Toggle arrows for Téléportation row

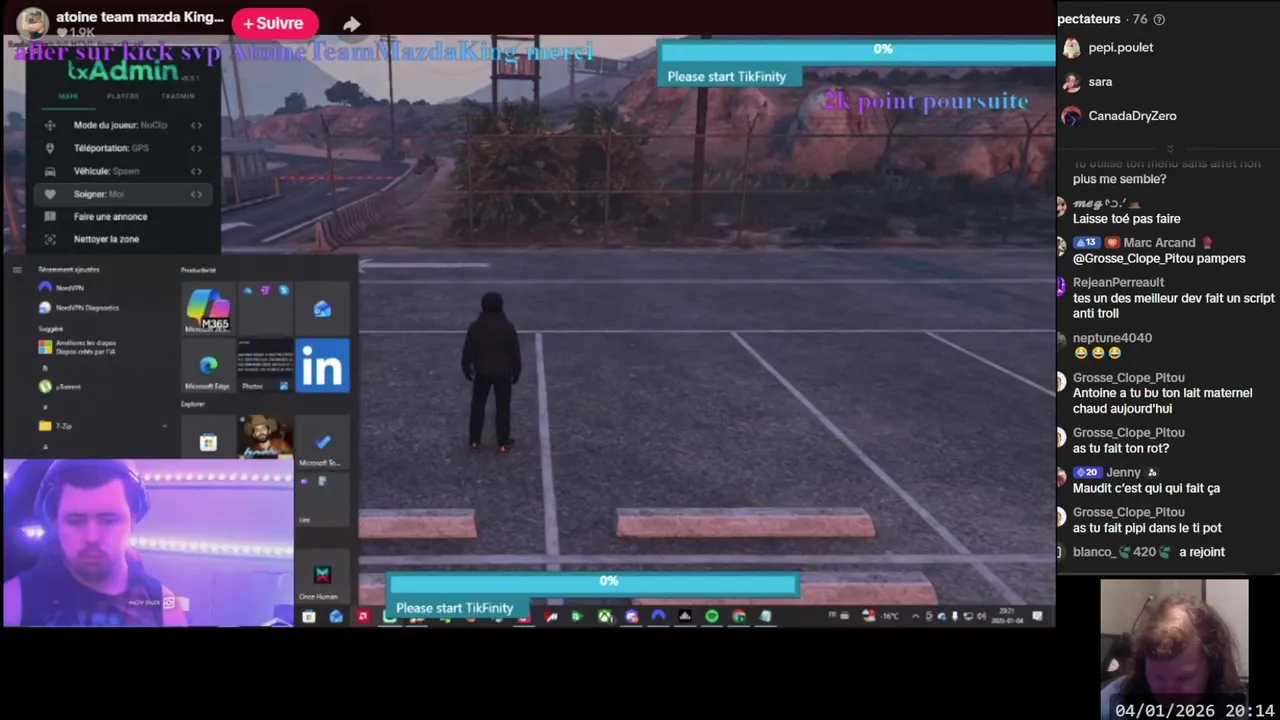(x=196, y=148)
